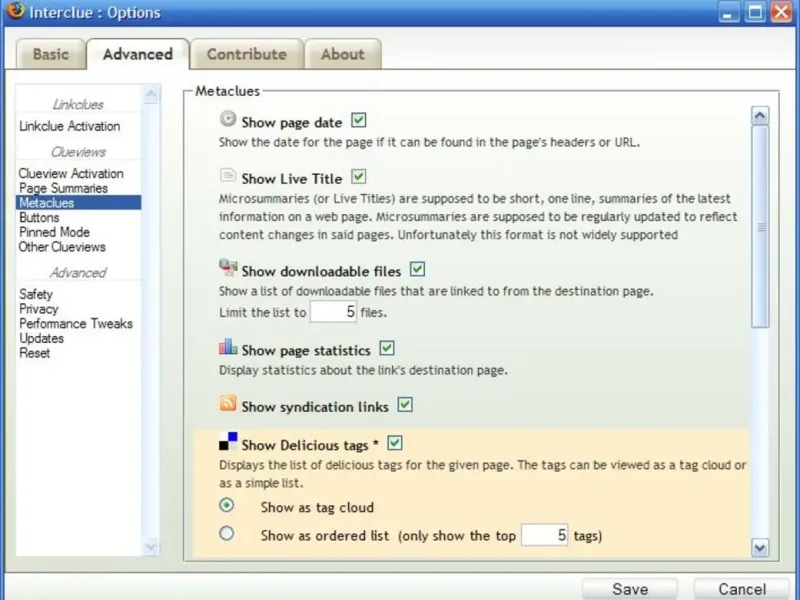Click the Metaclues panel scroll up arrow
This screenshot has height=600, width=800.
pos(760,116)
